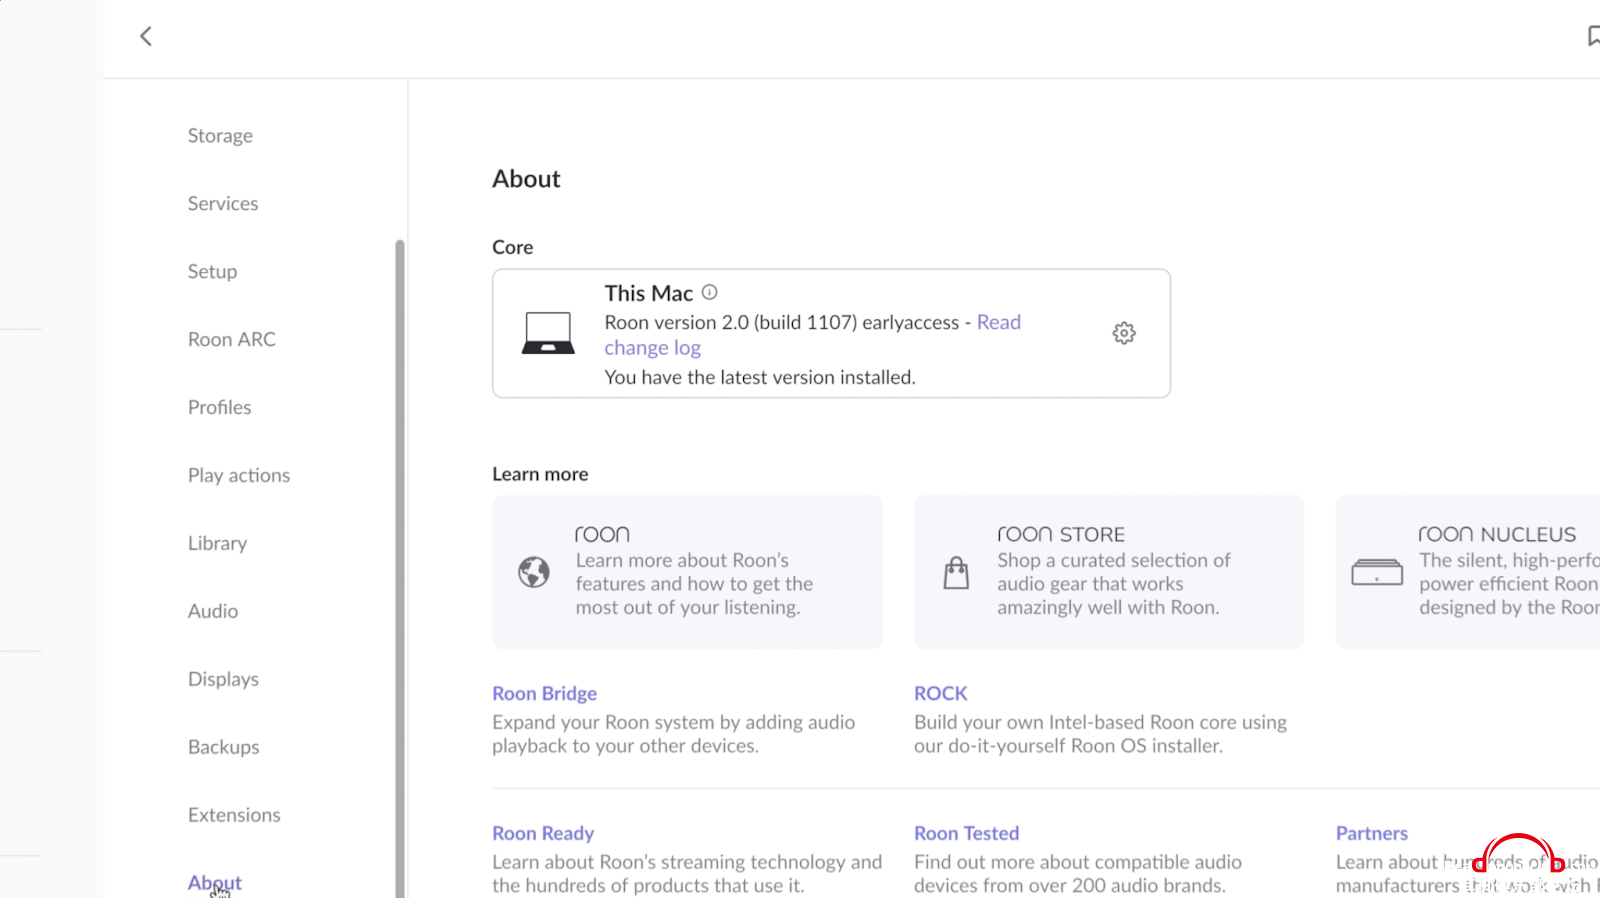Open the Read change log link
This screenshot has width=1600, height=898.
pyautogui.click(x=812, y=335)
